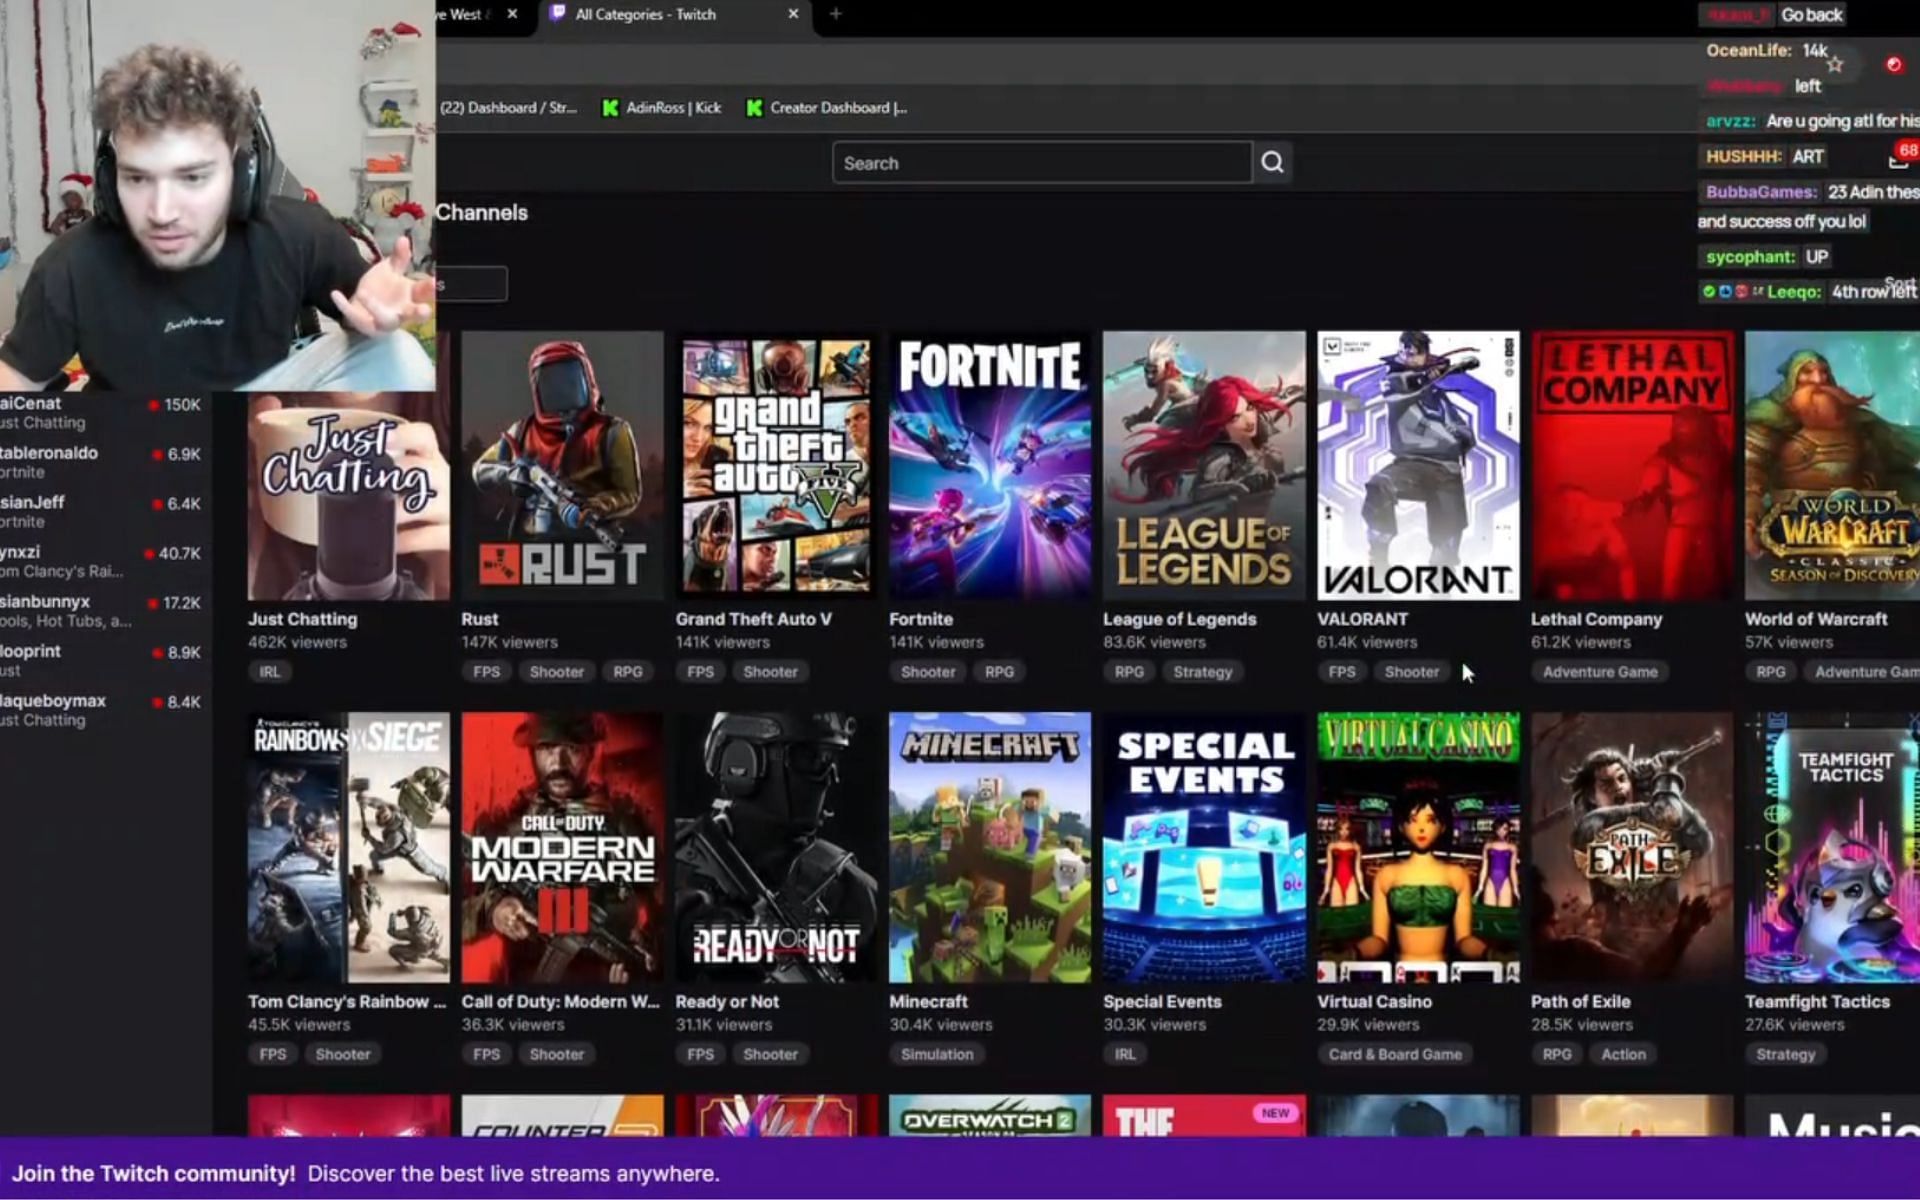Image resolution: width=1920 pixels, height=1200 pixels.
Task: Open the World of Warcraft cover
Action: pyautogui.click(x=1832, y=466)
